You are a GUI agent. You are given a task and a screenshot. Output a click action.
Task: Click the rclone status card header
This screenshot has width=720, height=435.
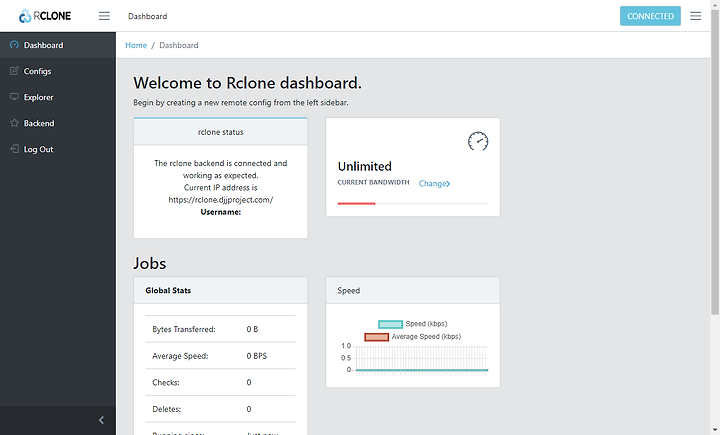[x=220, y=132]
